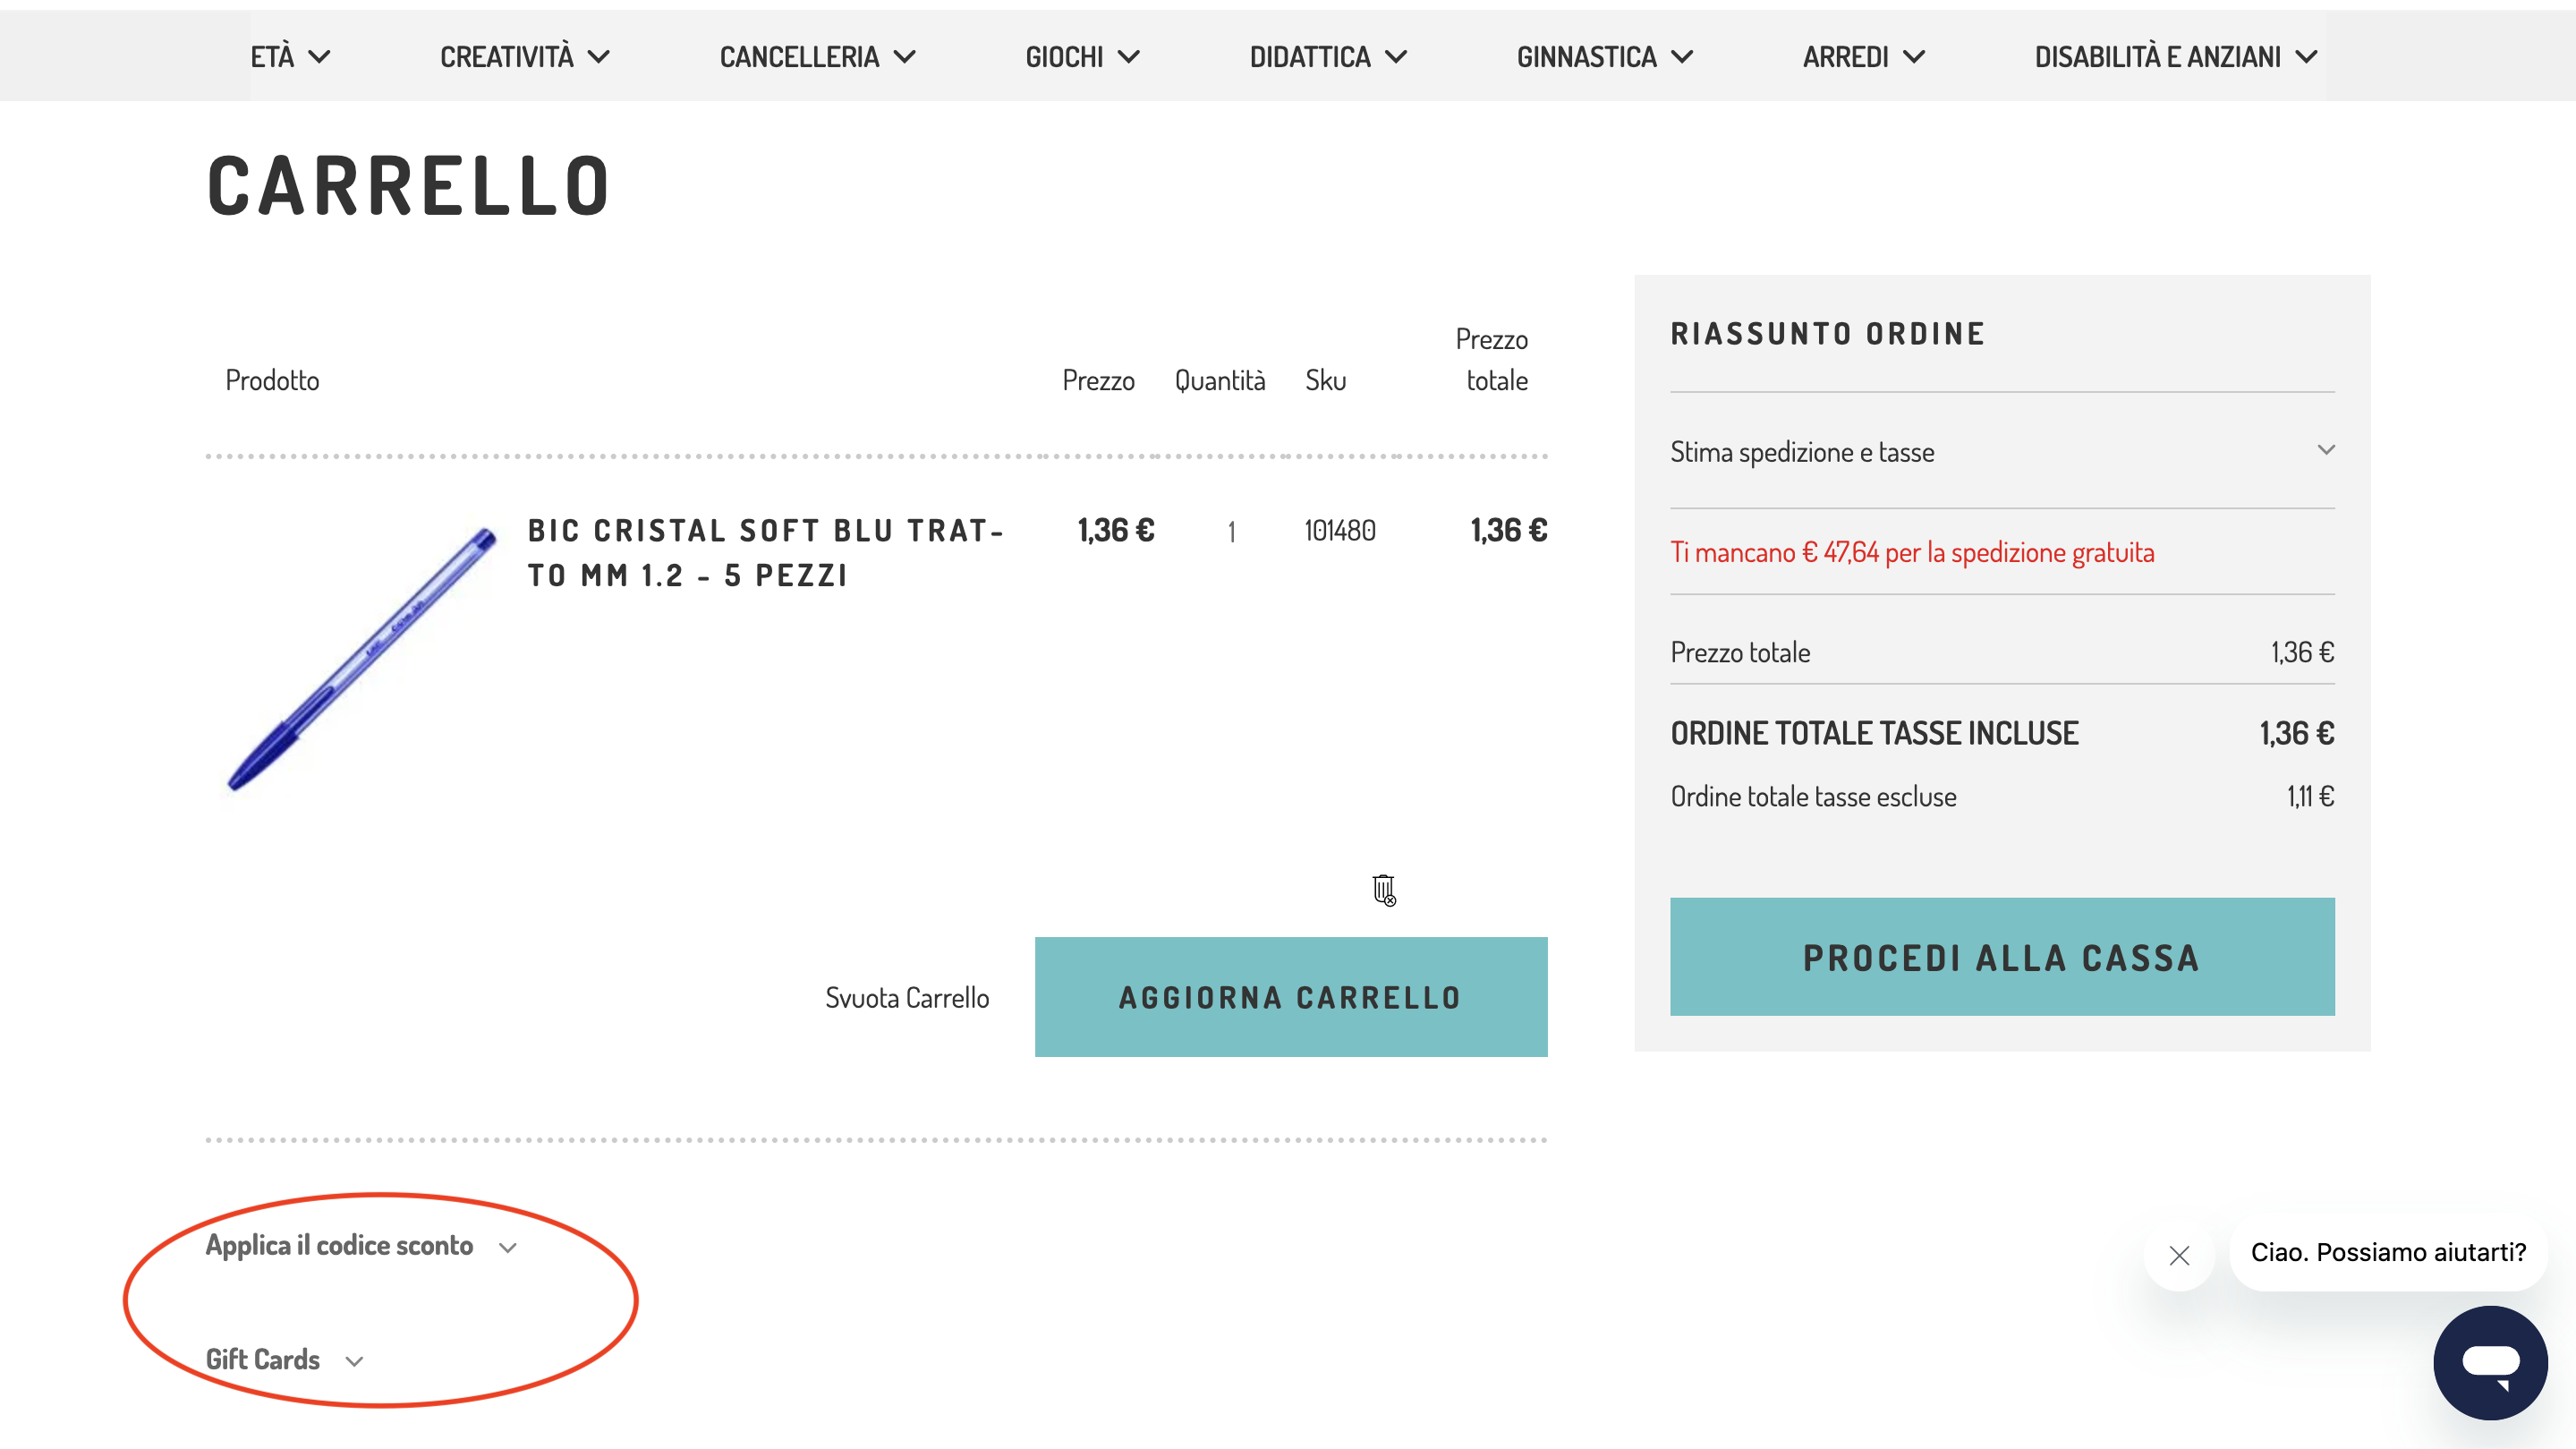Open the DIDATTICA menu
Viewport: 2576px width, 1449px height.
[x=1329, y=57]
